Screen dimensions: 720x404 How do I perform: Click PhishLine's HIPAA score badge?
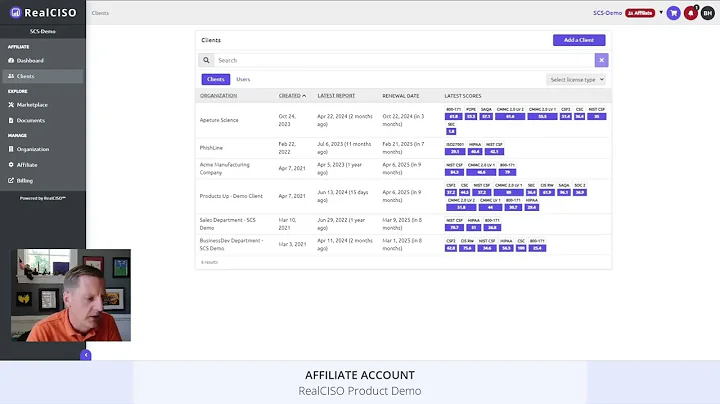click(x=475, y=152)
